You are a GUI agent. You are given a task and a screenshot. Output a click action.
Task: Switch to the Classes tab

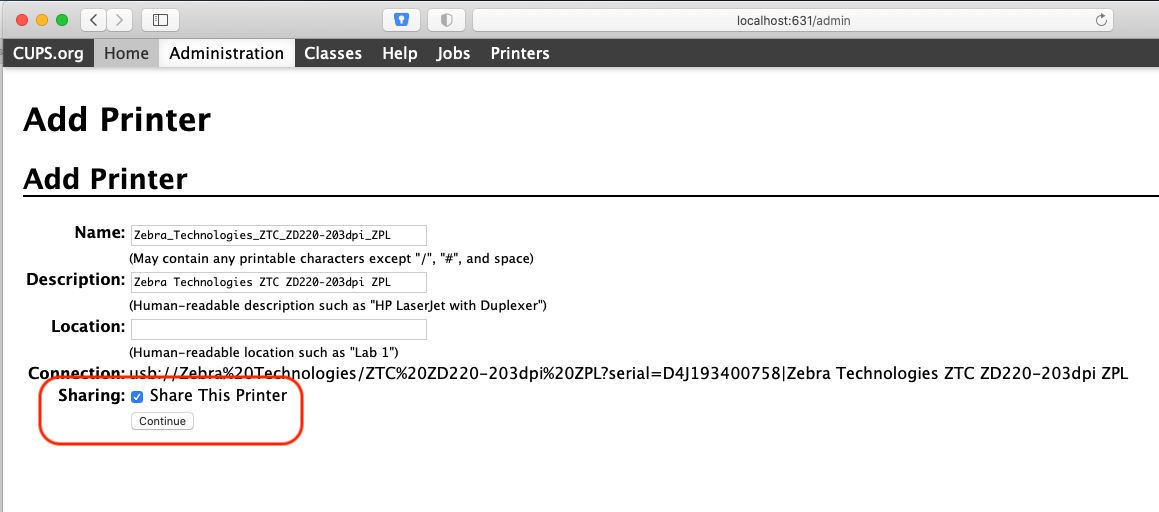333,53
